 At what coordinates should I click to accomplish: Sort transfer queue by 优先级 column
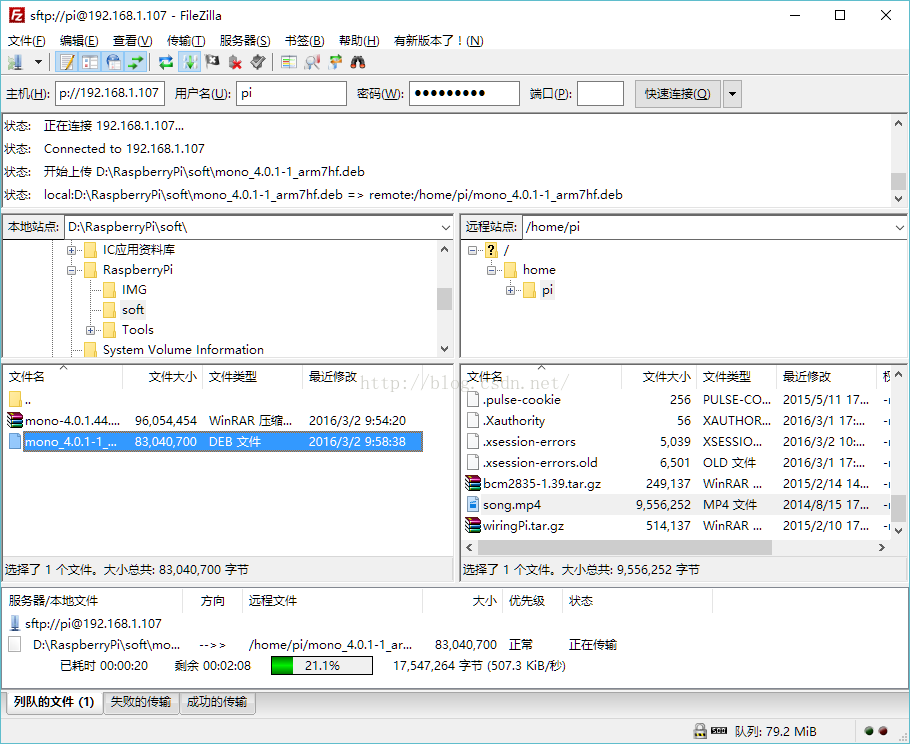pyautogui.click(x=531, y=601)
